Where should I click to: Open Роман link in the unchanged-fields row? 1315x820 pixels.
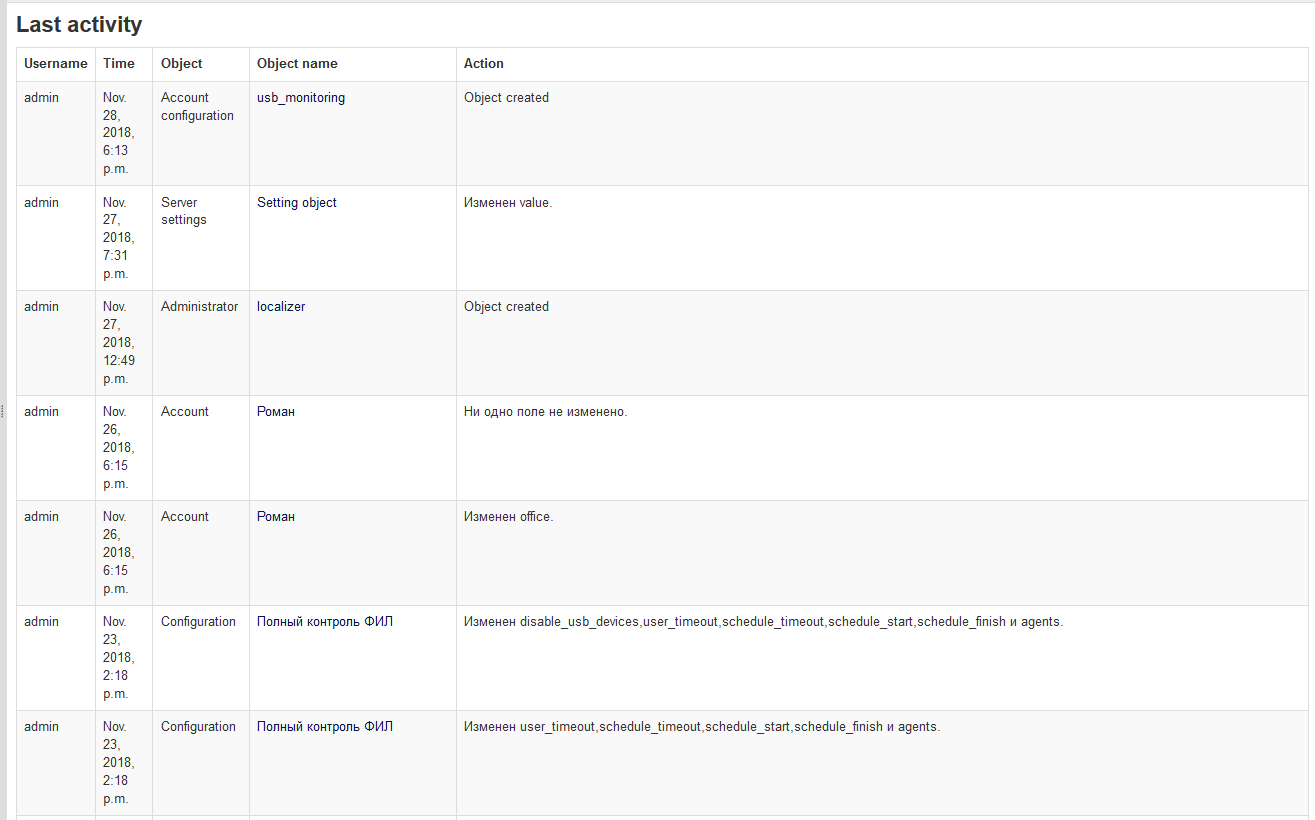pyautogui.click(x=276, y=412)
